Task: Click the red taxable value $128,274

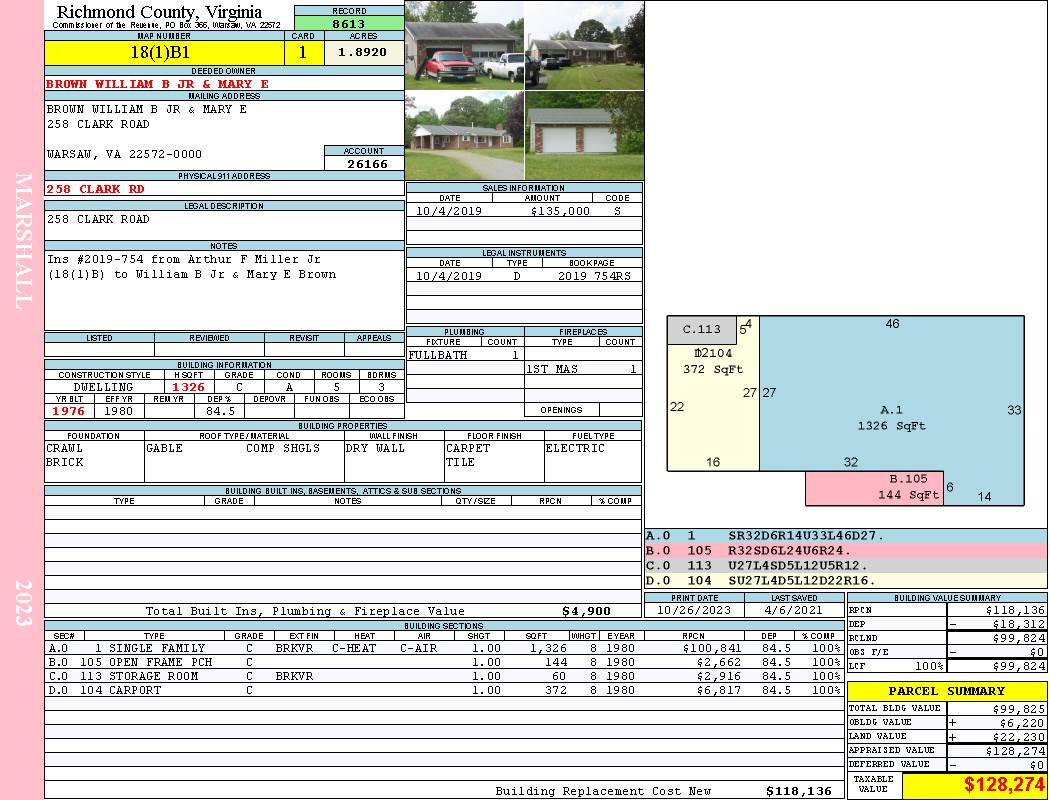Action: click(x=974, y=786)
